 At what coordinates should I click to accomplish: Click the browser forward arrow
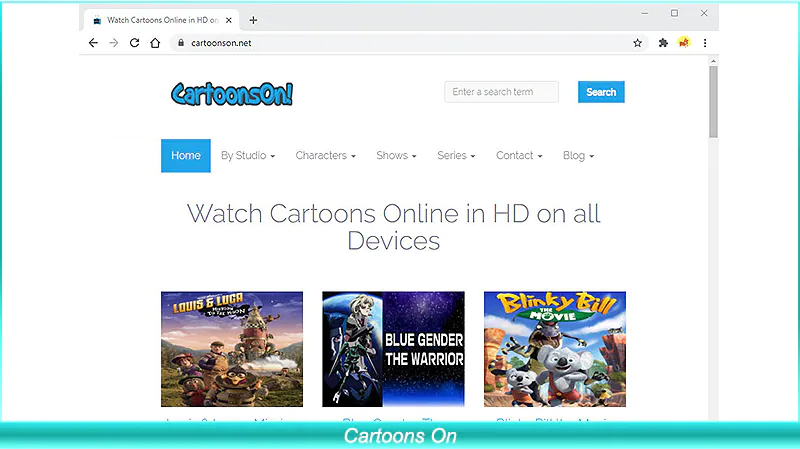(x=114, y=43)
